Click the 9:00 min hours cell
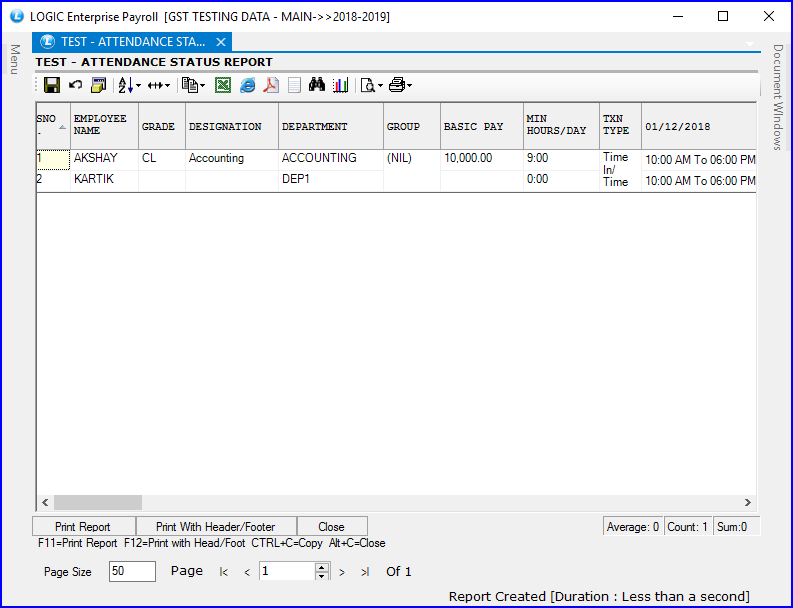793x608 pixels. pos(561,159)
